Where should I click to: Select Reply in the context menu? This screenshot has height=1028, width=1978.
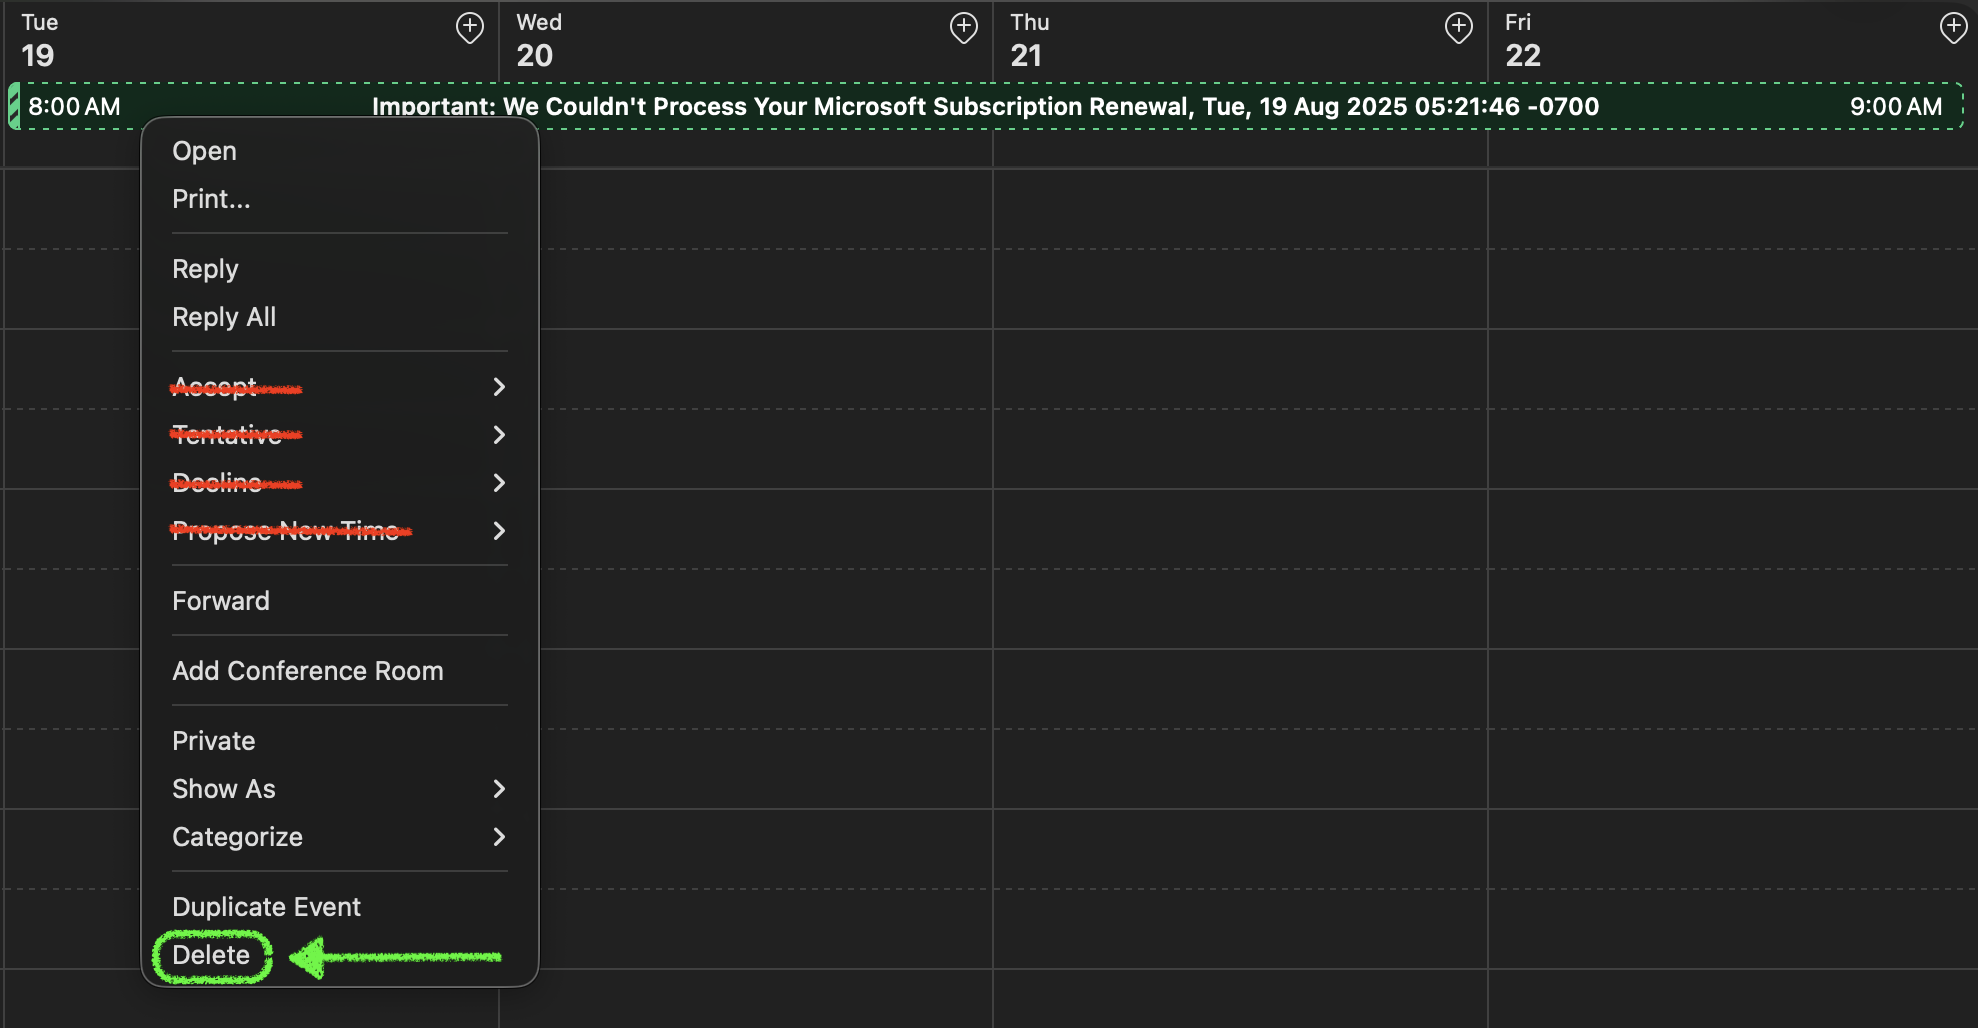coord(340,269)
